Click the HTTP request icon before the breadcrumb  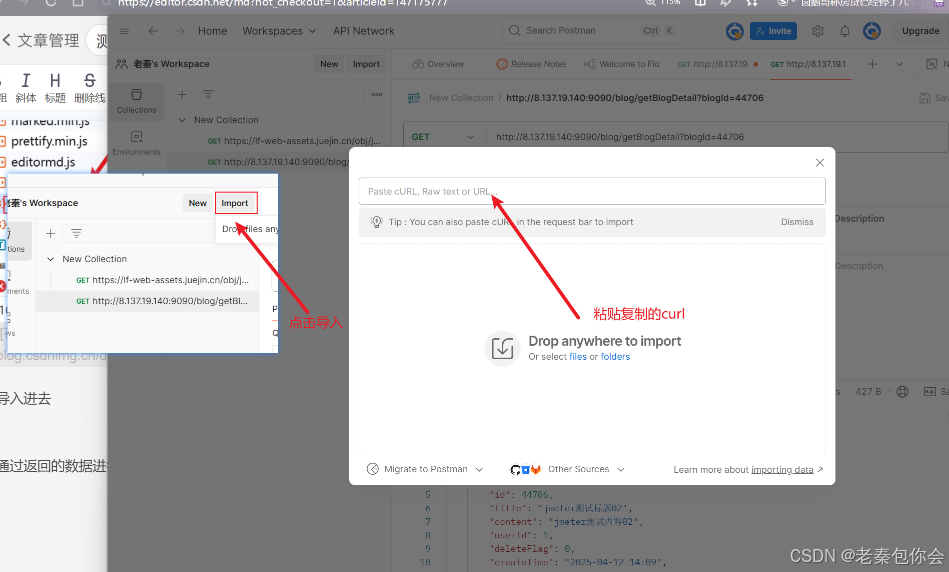(x=414, y=98)
